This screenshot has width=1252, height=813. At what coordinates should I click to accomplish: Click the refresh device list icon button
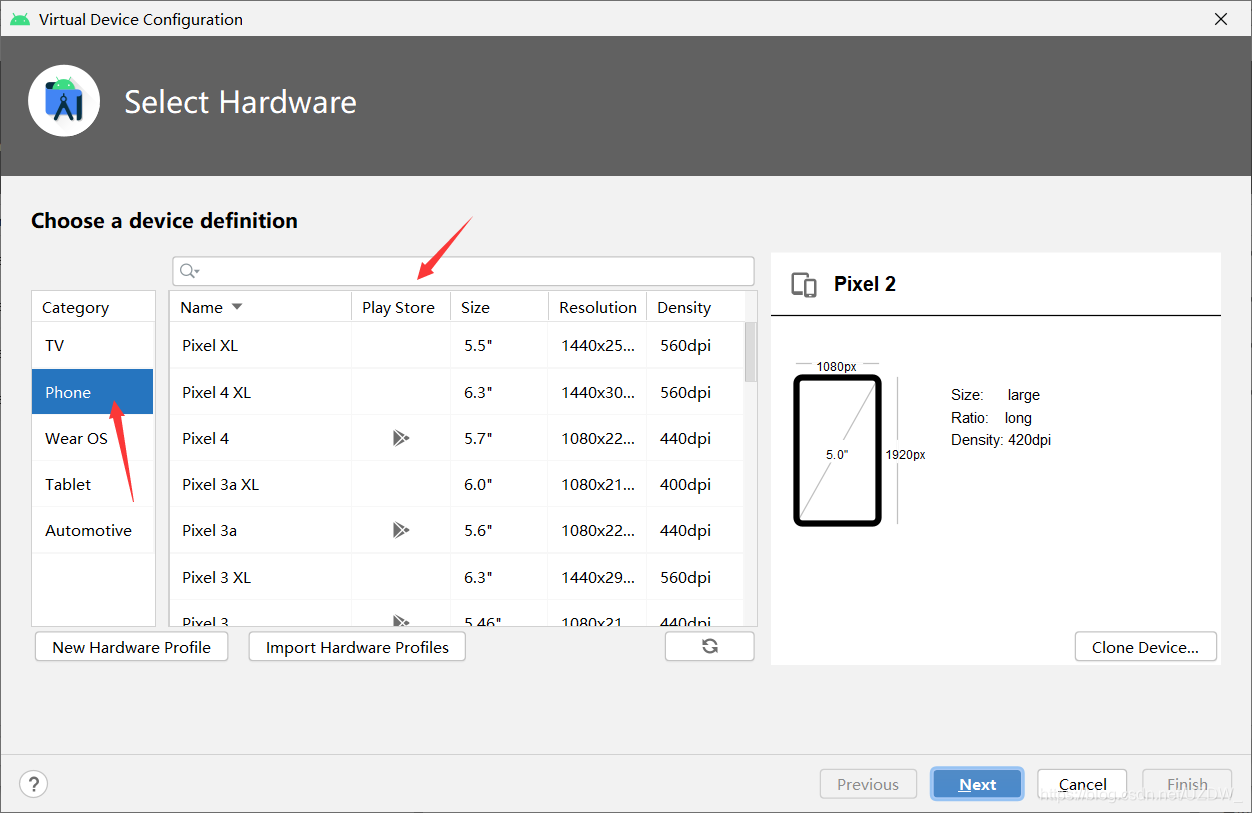pyautogui.click(x=709, y=646)
